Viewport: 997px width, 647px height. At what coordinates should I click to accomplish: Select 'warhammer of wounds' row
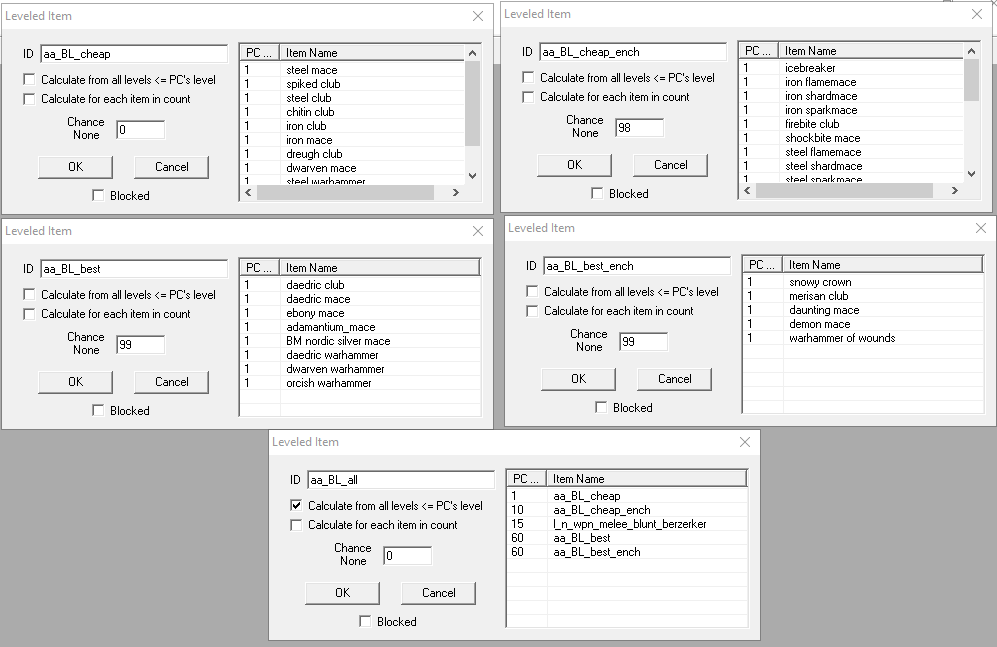point(863,338)
